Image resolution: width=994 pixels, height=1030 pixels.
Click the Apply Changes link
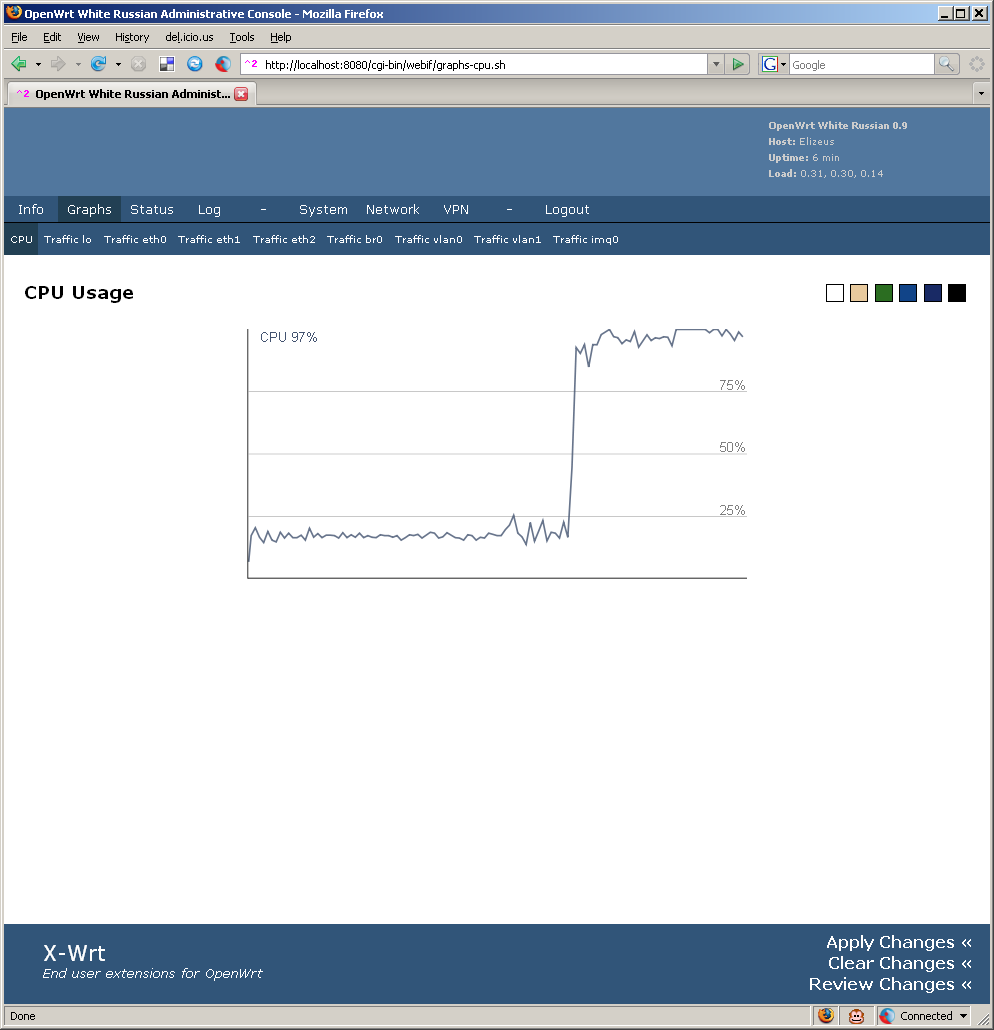tap(899, 942)
